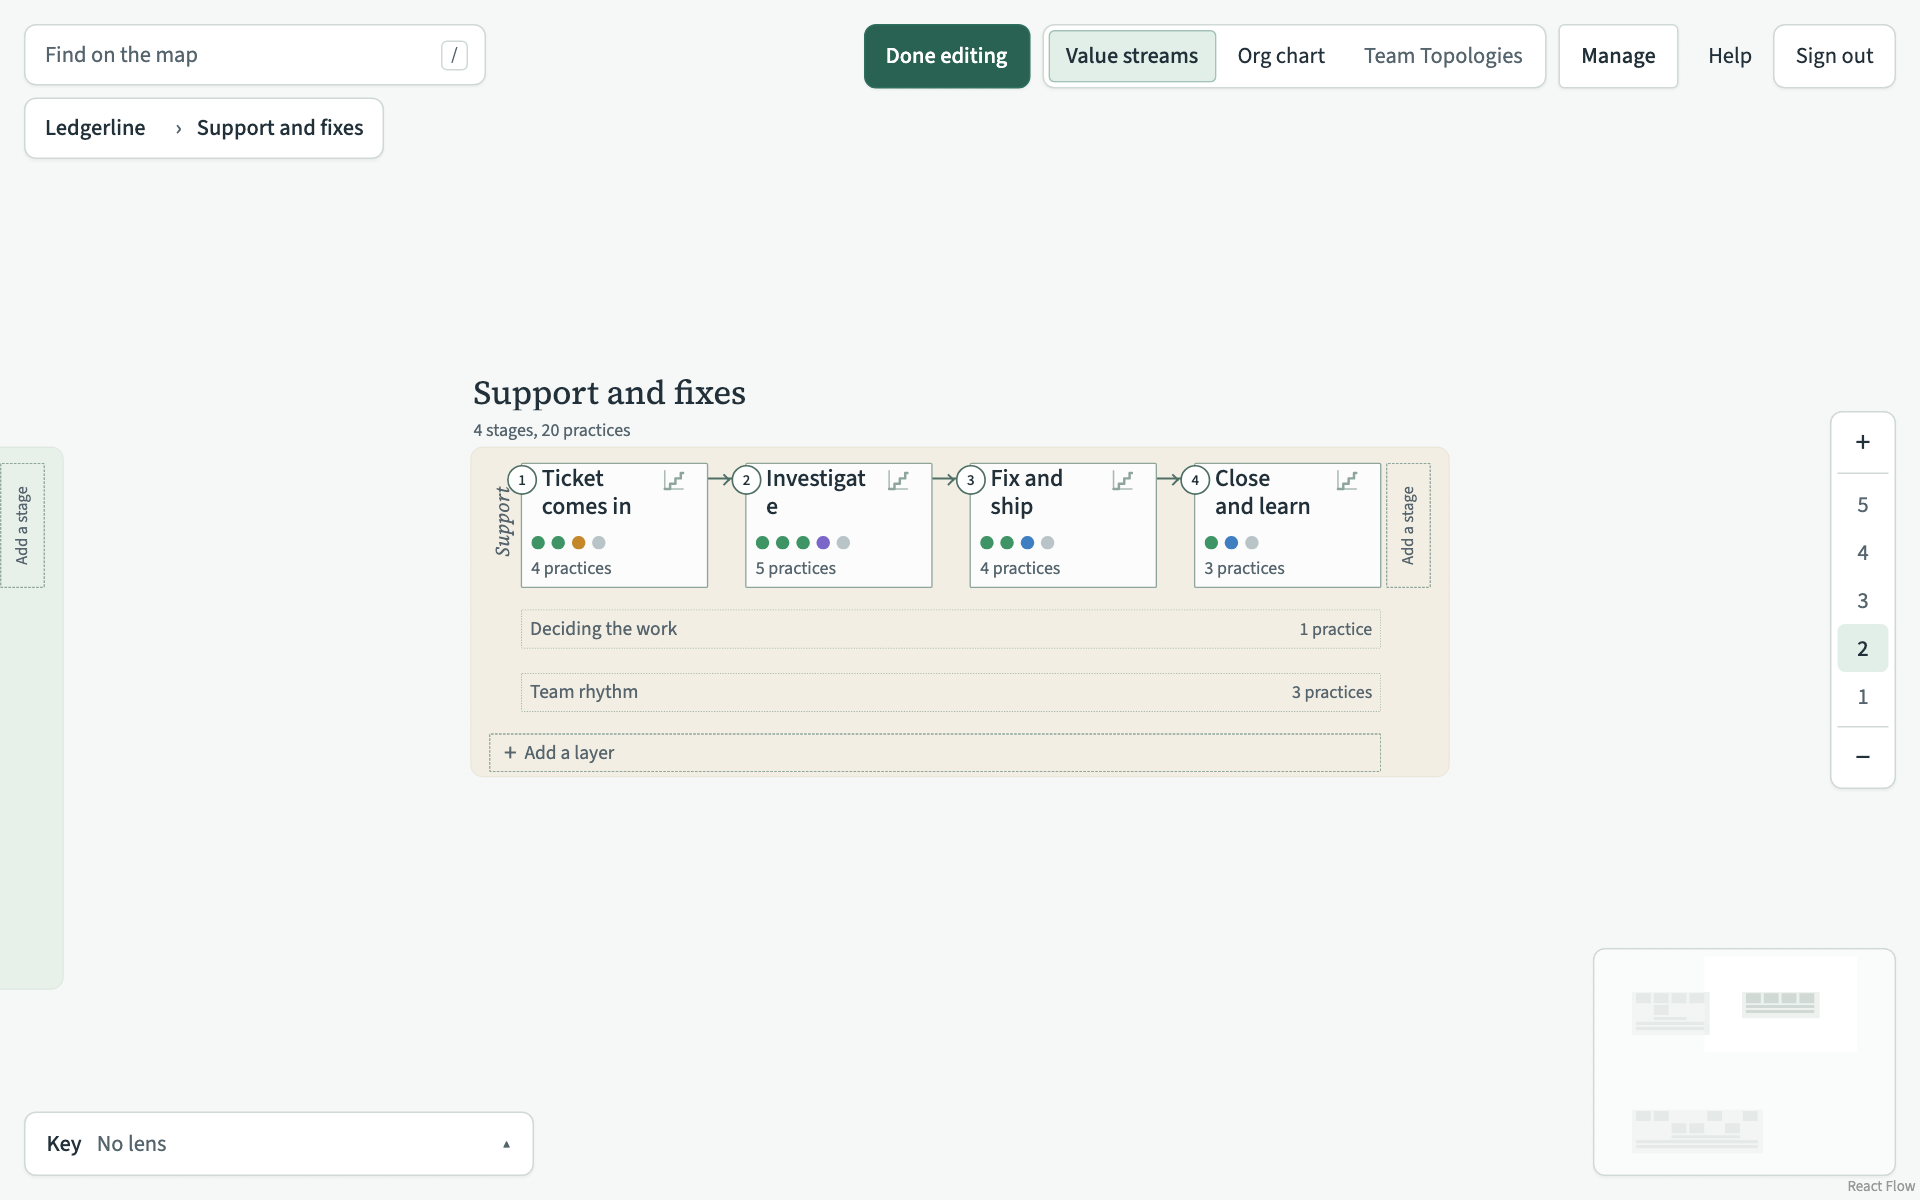Click the minus zoom-out icon

click(1862, 757)
